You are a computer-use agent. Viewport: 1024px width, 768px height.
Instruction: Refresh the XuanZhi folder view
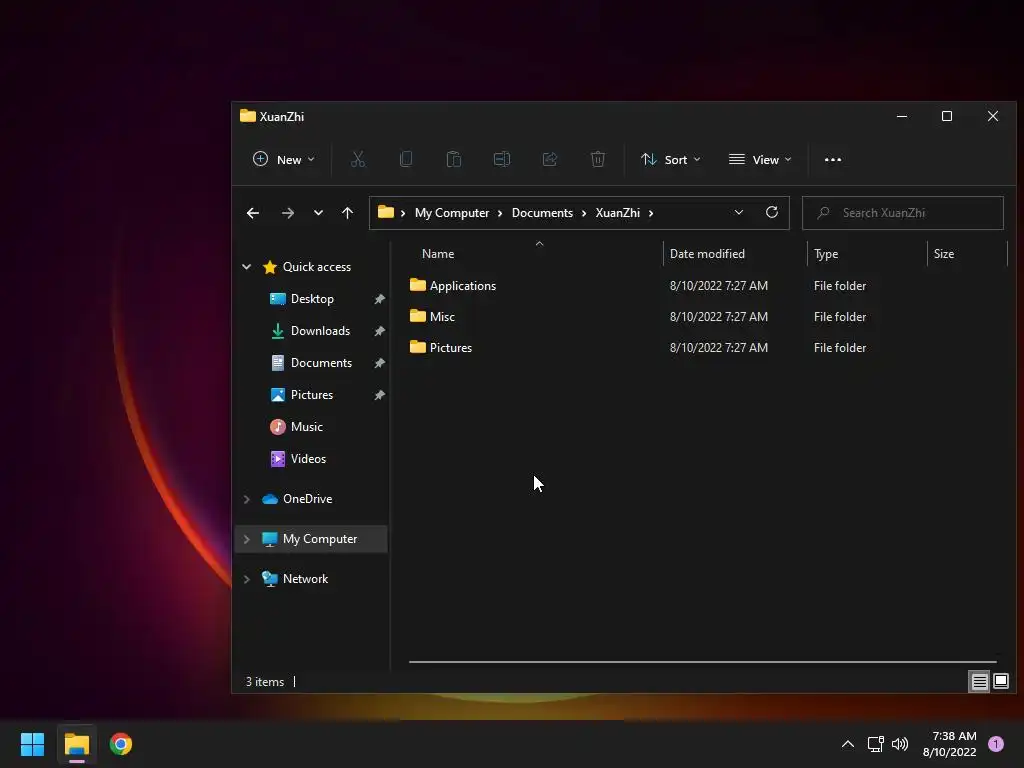(772, 213)
